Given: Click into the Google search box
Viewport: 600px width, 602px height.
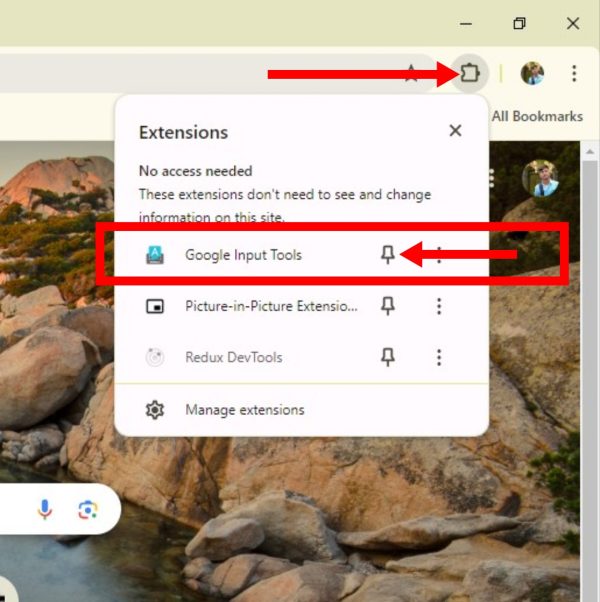Looking at the screenshot, I should pyautogui.click(x=60, y=509).
